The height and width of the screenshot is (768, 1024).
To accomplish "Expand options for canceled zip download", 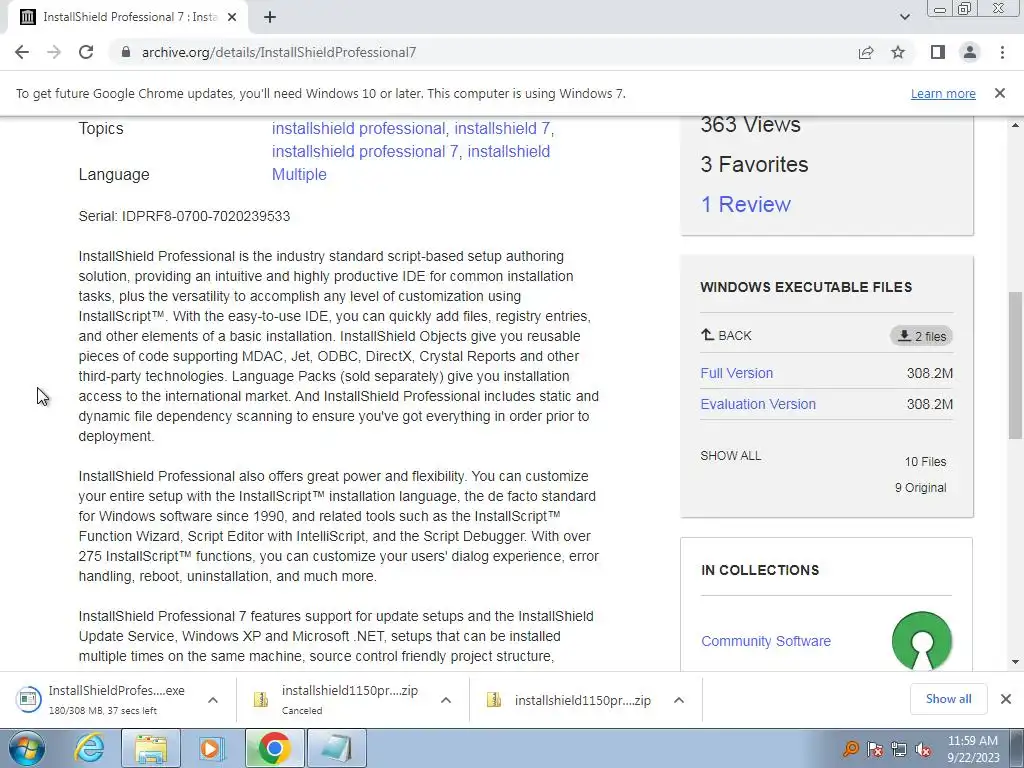I will tap(446, 700).
